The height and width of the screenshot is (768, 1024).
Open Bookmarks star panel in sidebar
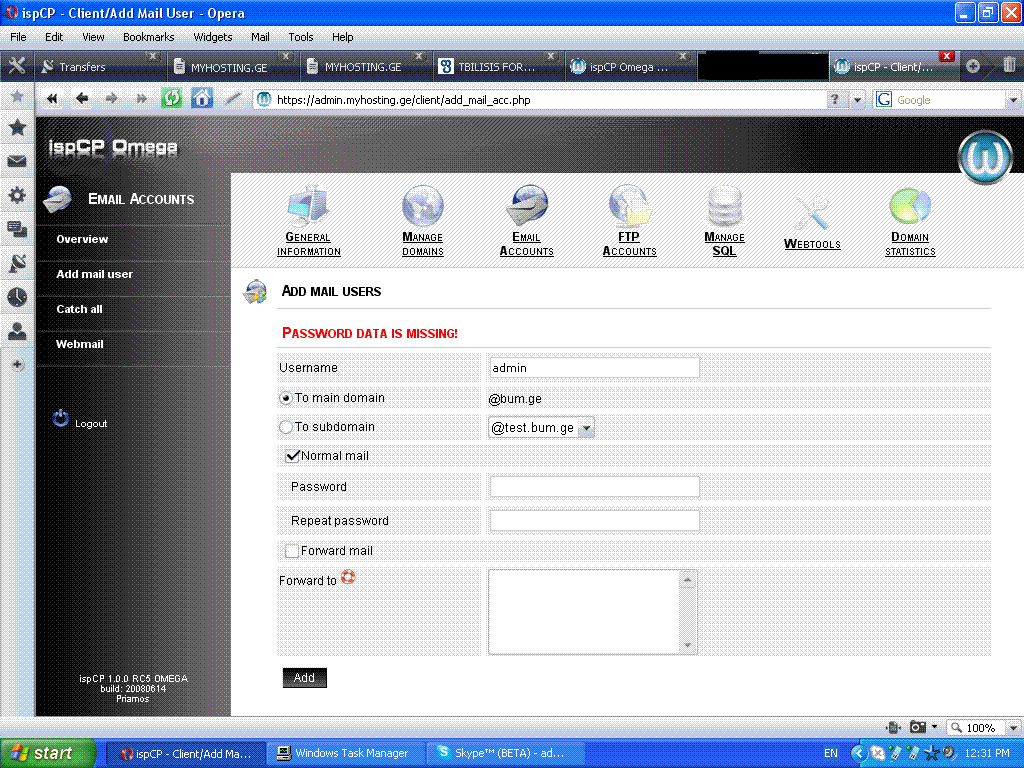[17, 127]
